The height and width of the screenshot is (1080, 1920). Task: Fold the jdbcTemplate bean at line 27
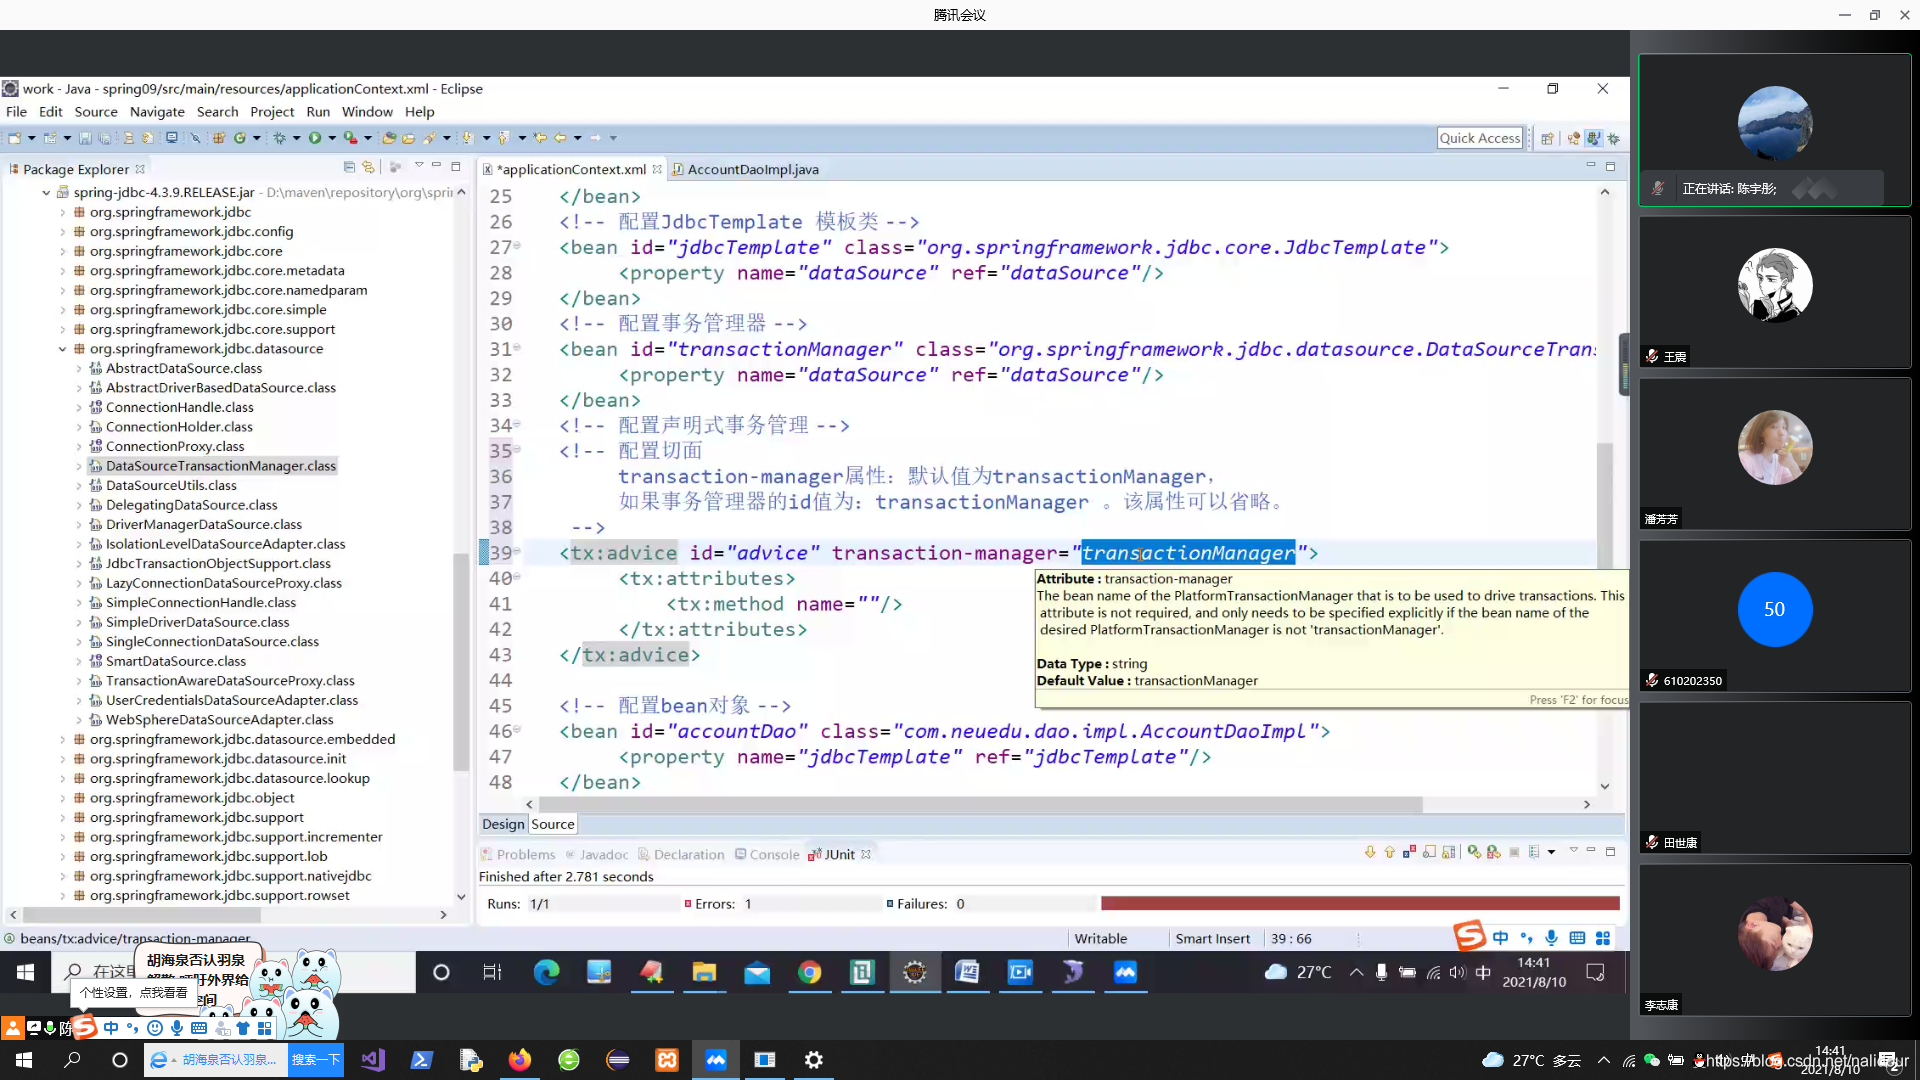coord(517,246)
